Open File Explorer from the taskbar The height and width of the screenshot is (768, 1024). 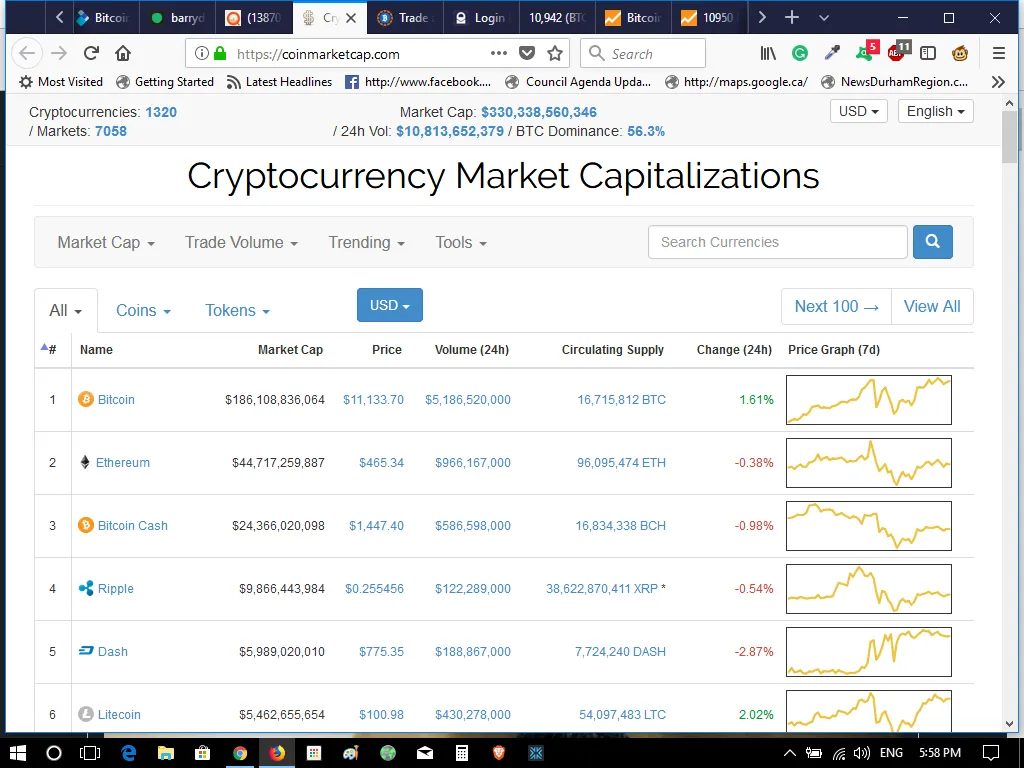[x=166, y=753]
